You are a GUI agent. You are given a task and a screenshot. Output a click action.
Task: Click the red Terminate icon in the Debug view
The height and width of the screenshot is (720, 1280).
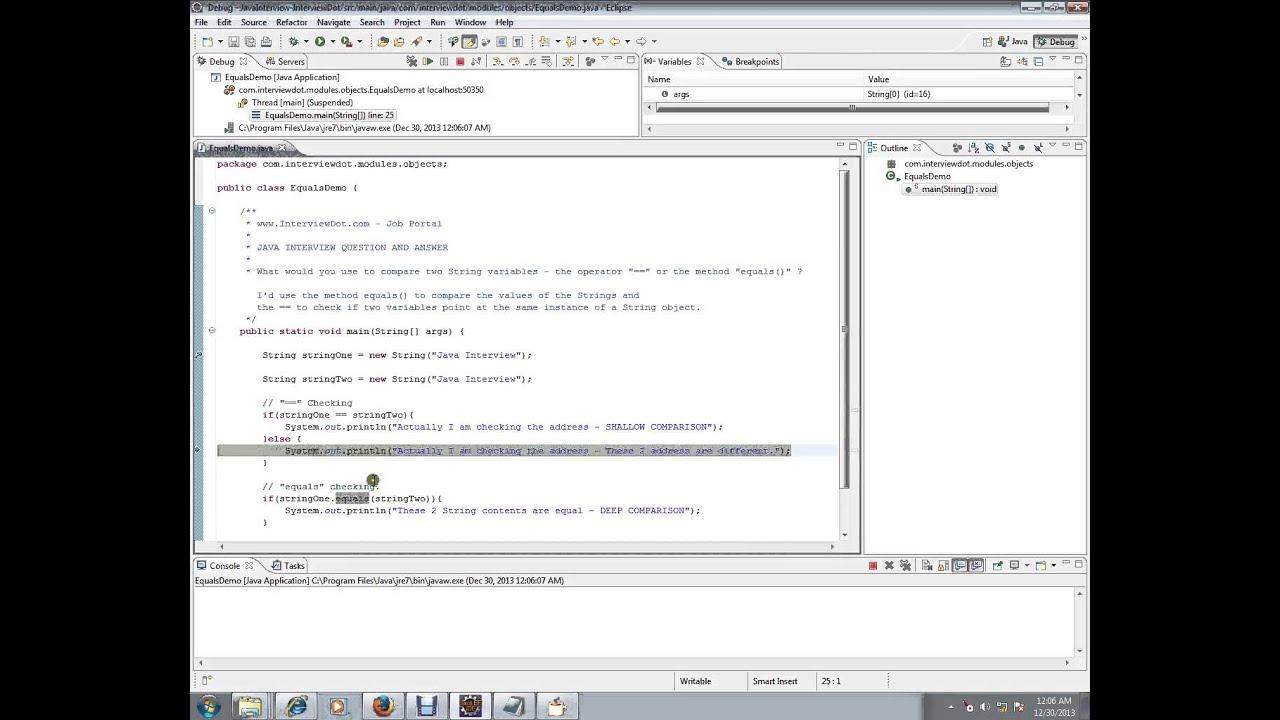(460, 61)
